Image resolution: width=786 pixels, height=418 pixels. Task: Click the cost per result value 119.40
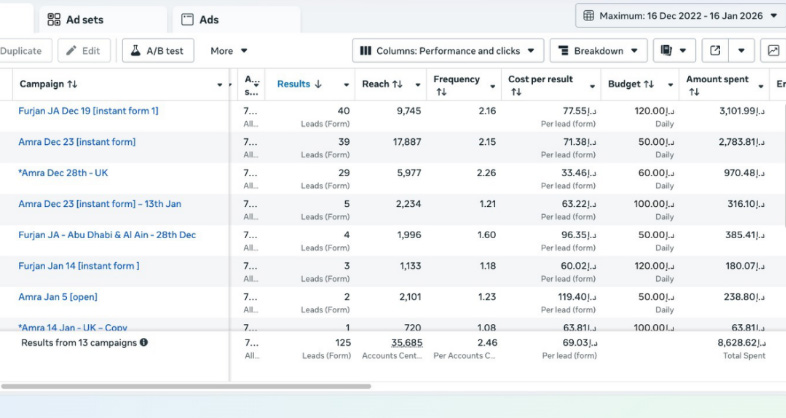577,297
